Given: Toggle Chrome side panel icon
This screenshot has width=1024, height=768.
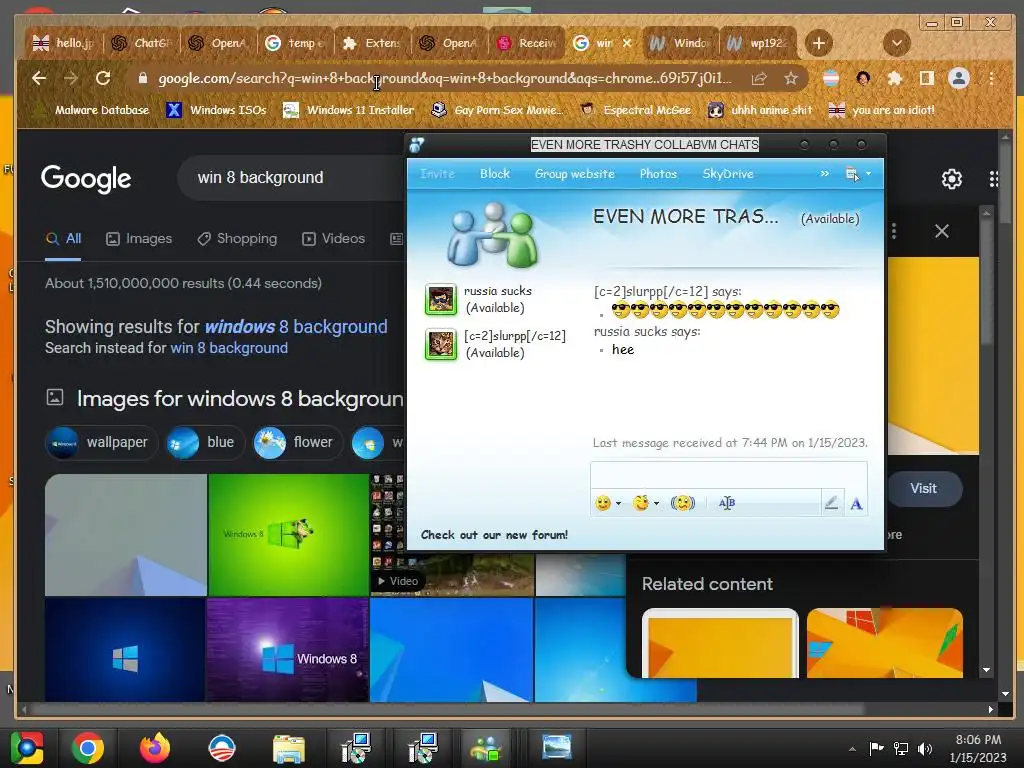Looking at the screenshot, I should 926,78.
